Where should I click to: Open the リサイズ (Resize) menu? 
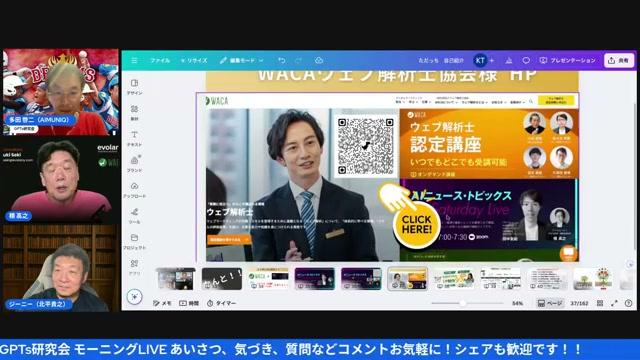(194, 60)
